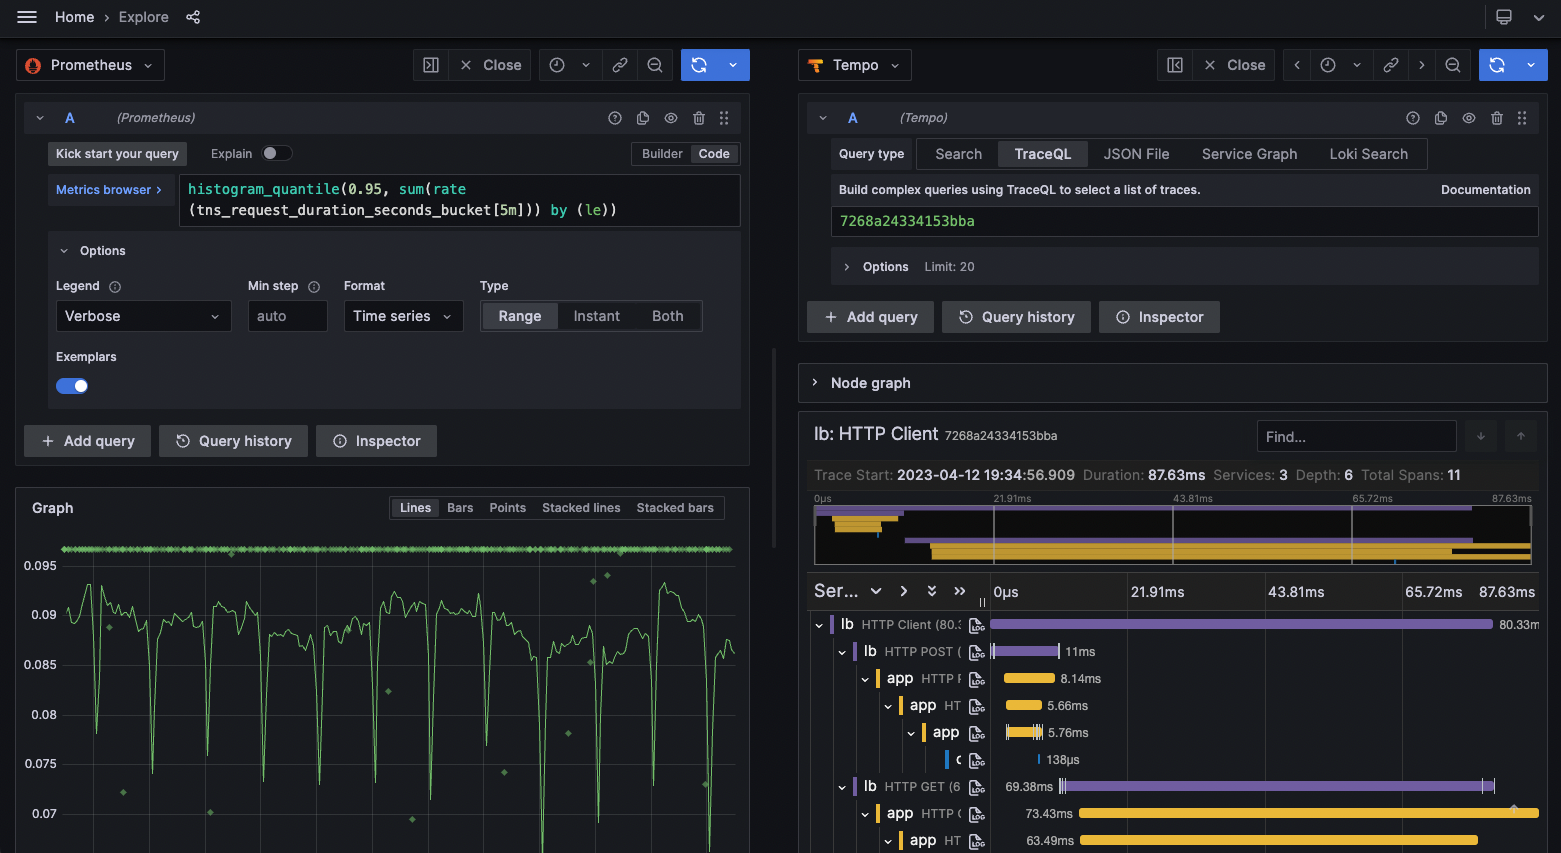1561x853 pixels.
Task: Run the Prometheus query with refresh button
Action: pyautogui.click(x=699, y=65)
